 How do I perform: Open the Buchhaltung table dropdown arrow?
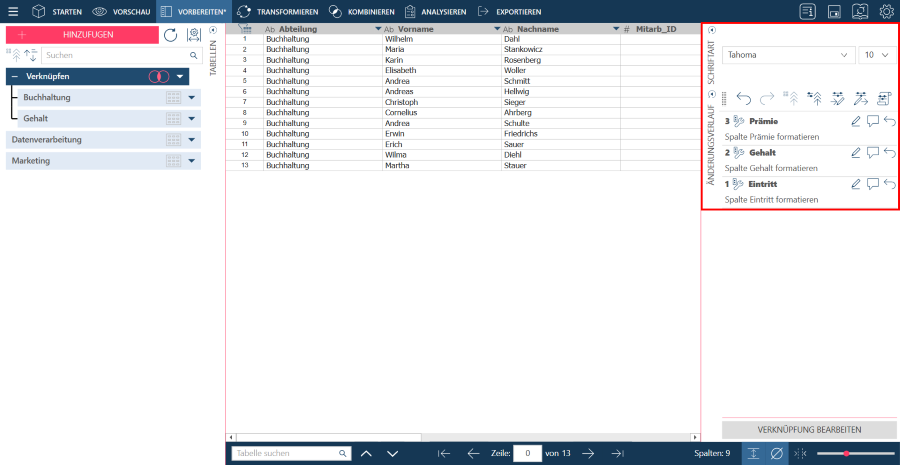(x=192, y=98)
